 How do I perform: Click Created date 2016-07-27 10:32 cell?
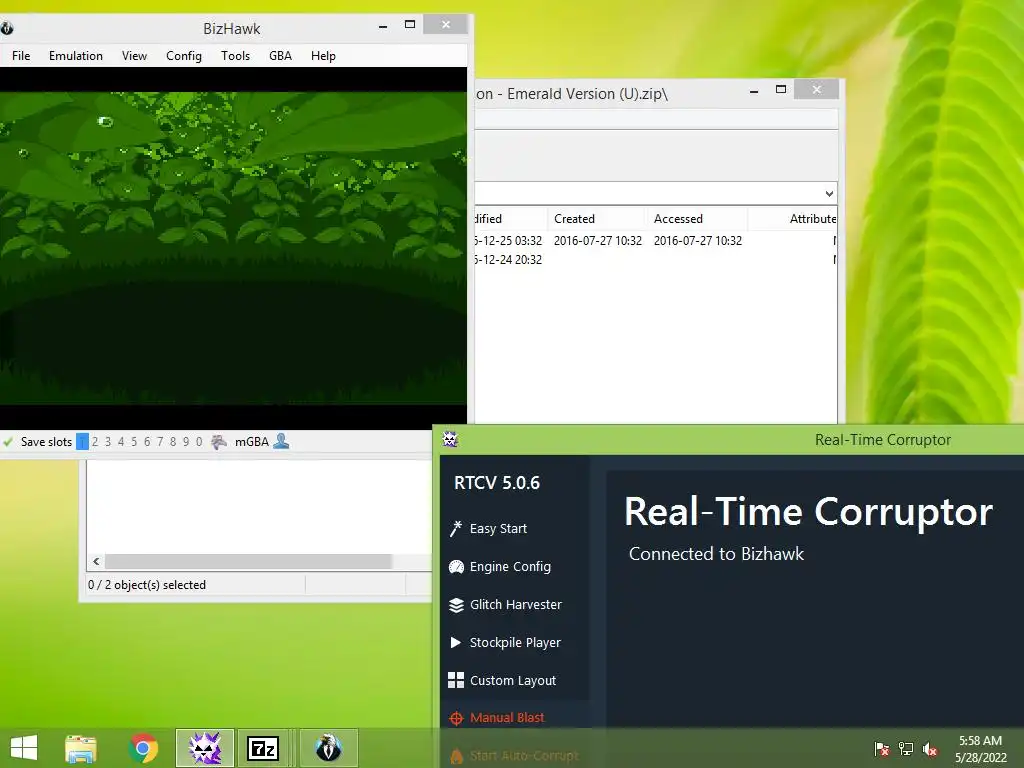[598, 240]
